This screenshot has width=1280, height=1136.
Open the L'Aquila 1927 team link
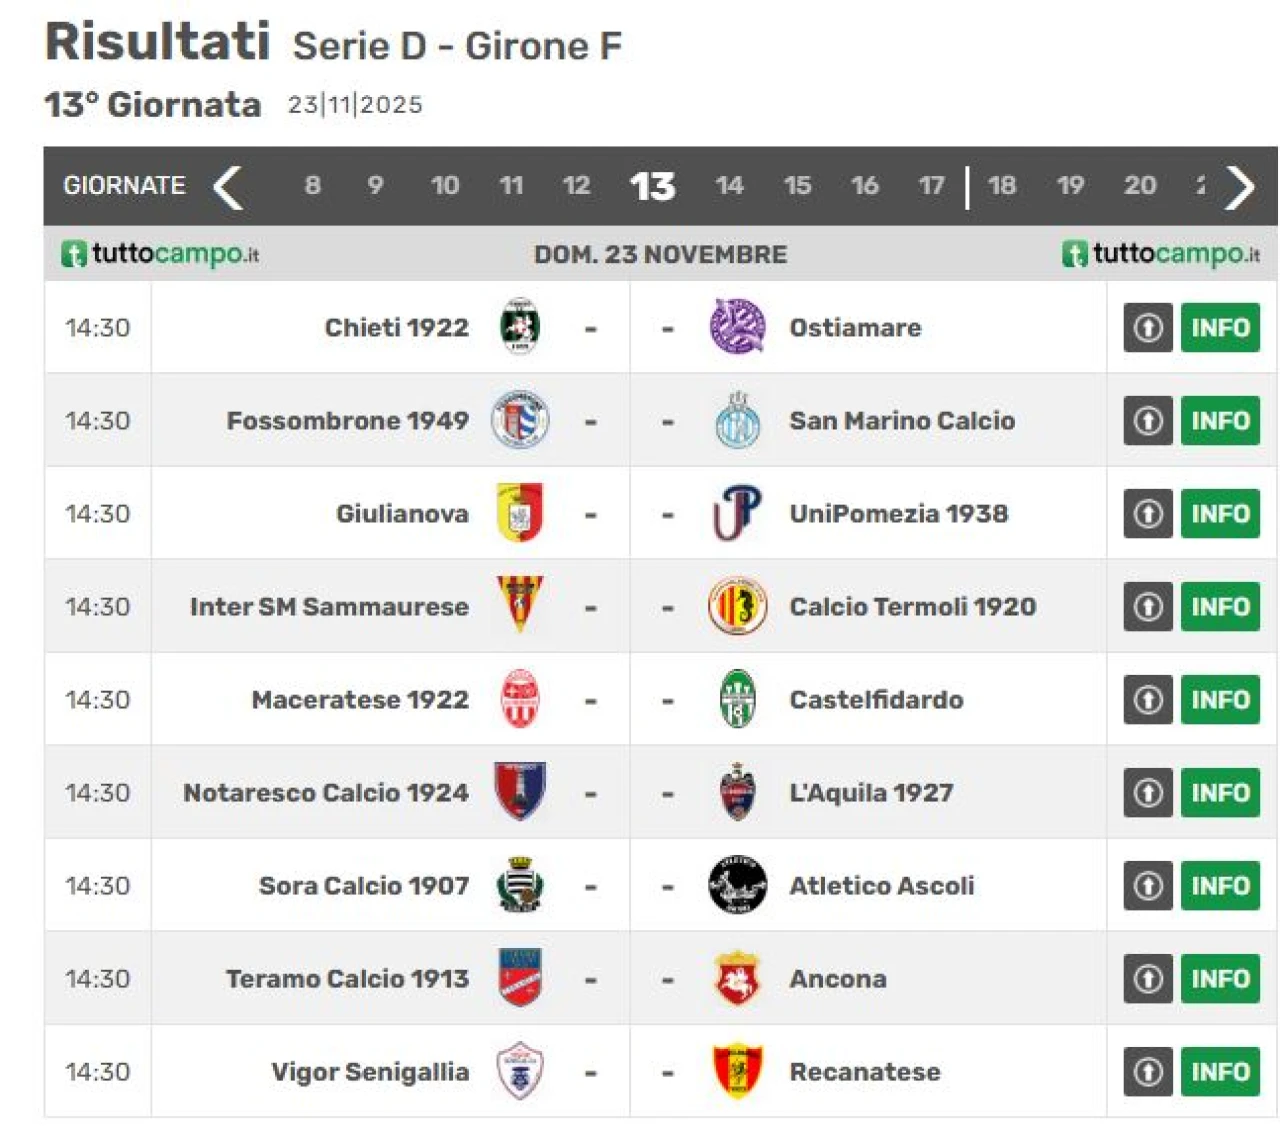(870, 792)
